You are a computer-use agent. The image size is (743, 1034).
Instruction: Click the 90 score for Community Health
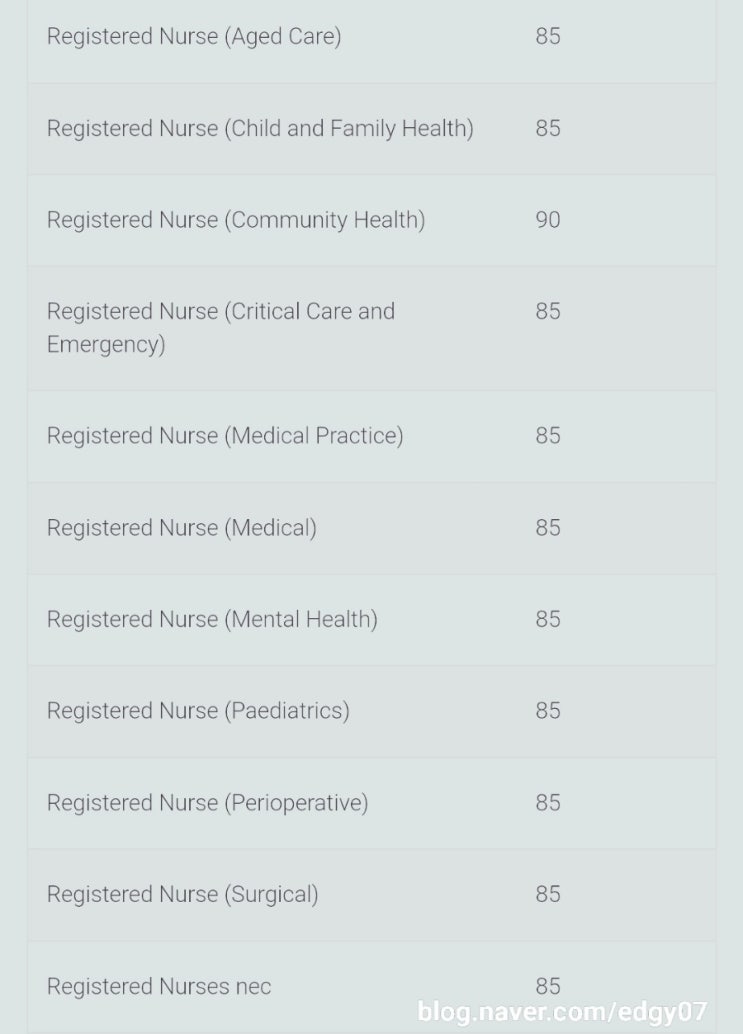click(548, 220)
